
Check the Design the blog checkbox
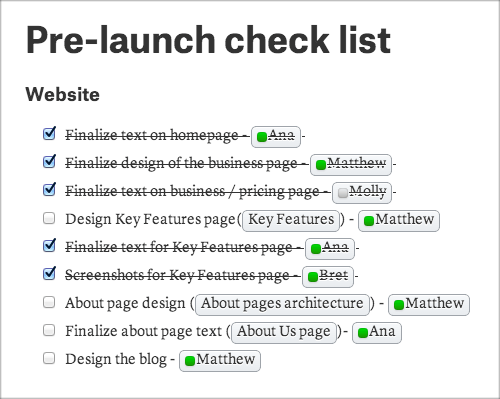coord(49,358)
